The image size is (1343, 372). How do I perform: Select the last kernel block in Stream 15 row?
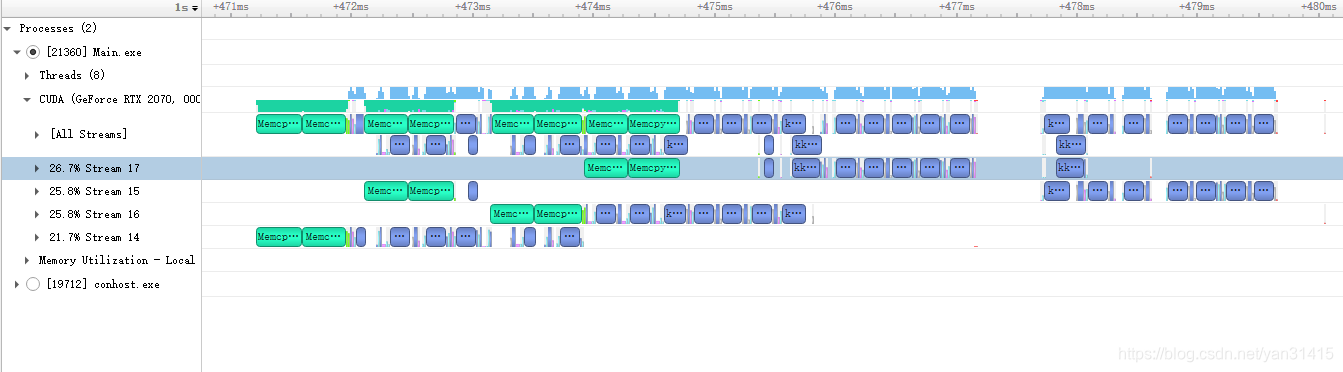[x=1265, y=191]
